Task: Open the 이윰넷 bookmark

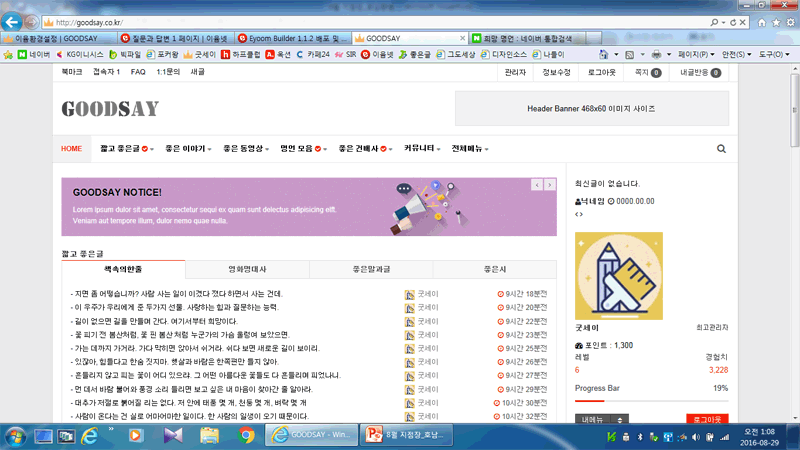Action: [377, 55]
